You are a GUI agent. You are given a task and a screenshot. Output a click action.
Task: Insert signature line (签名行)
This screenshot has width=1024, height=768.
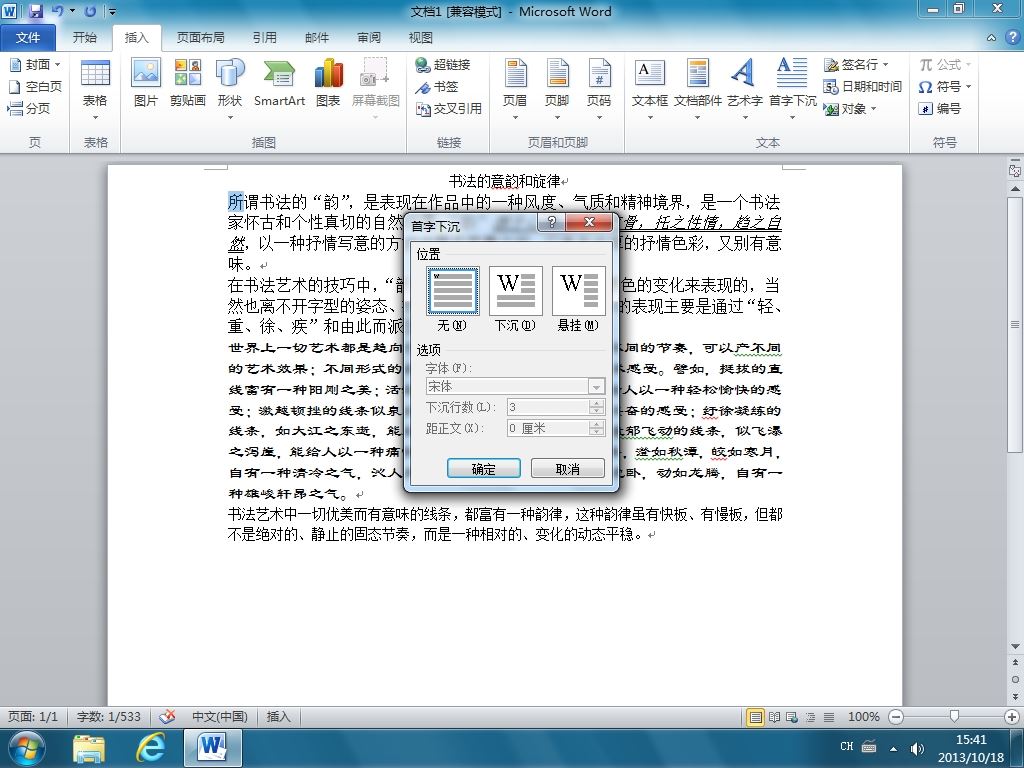coord(850,65)
